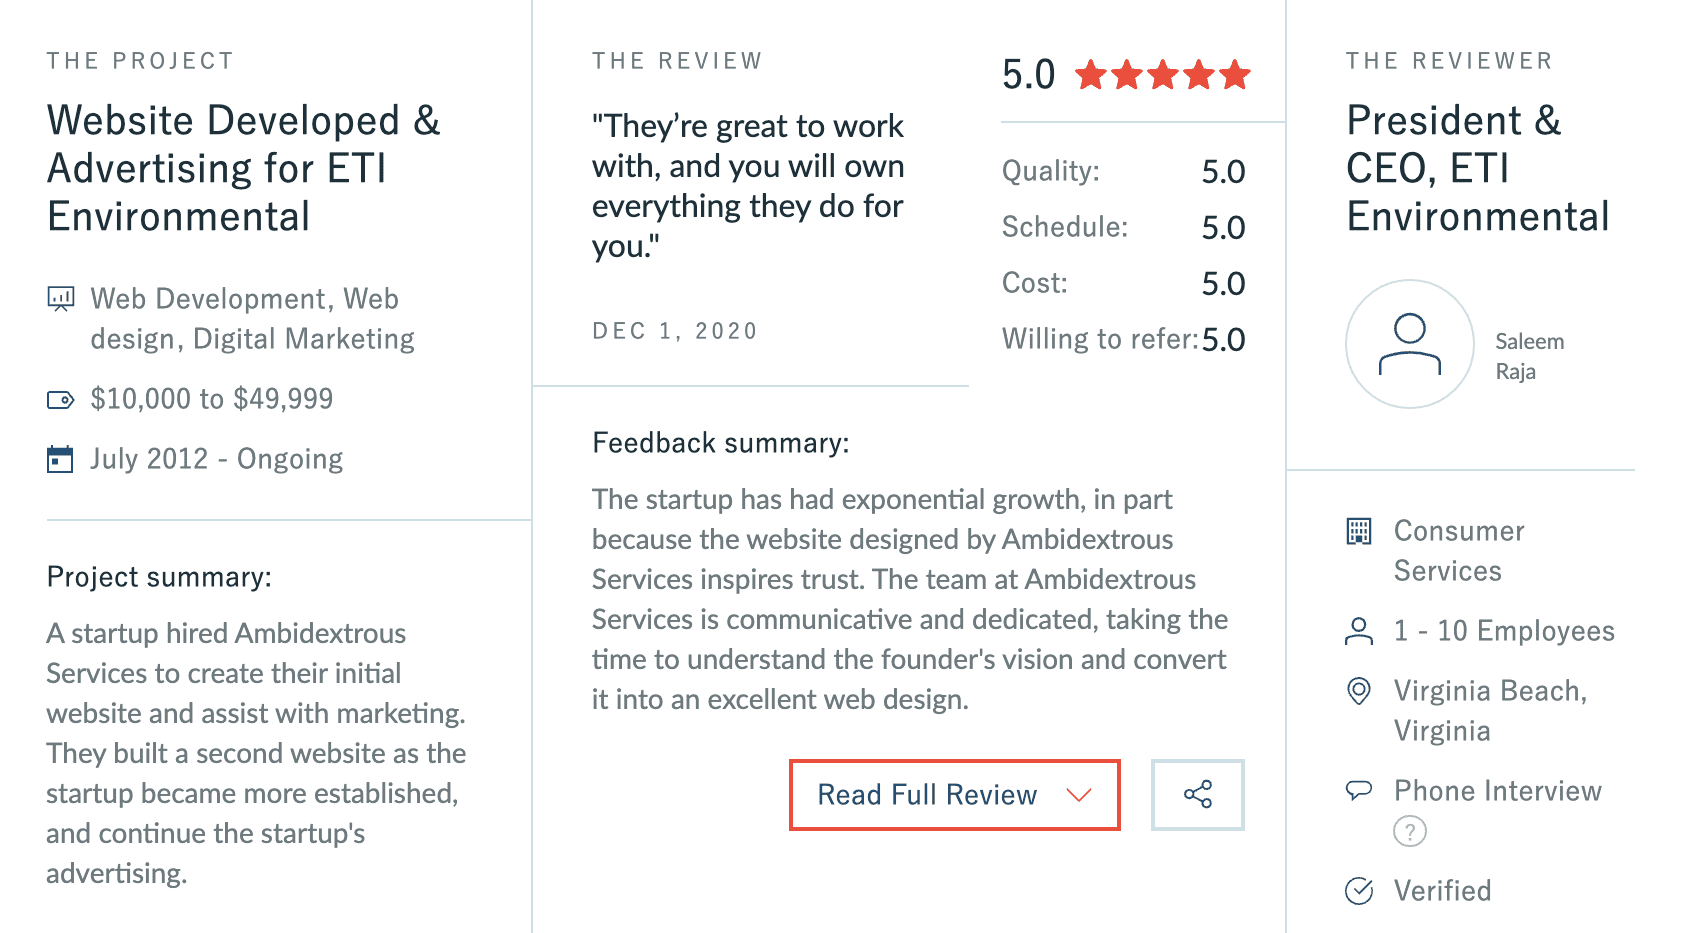The height and width of the screenshot is (933, 1688).
Task: Click the services presentation-board icon
Action: pyautogui.click(x=61, y=299)
